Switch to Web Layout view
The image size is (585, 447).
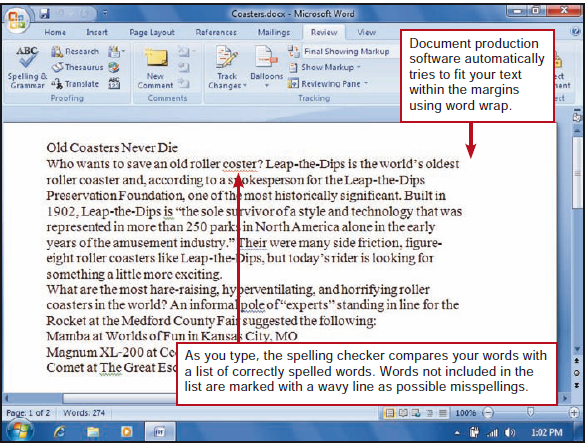click(416, 413)
